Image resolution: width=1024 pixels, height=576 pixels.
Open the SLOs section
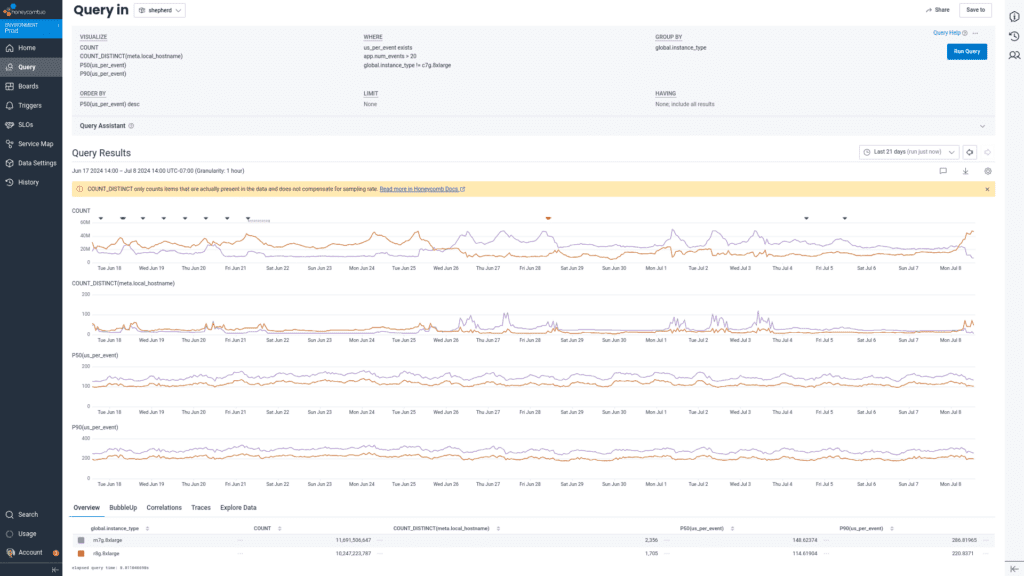tap(25, 124)
